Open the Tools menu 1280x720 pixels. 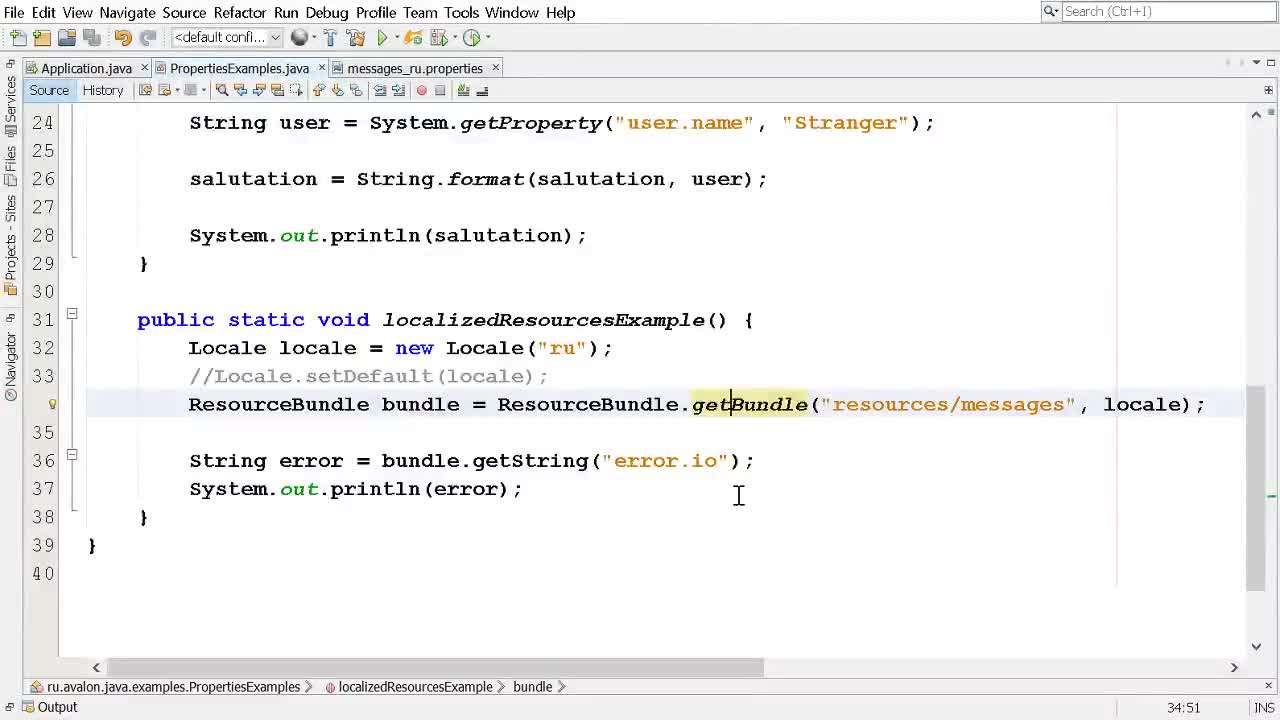coord(461,12)
